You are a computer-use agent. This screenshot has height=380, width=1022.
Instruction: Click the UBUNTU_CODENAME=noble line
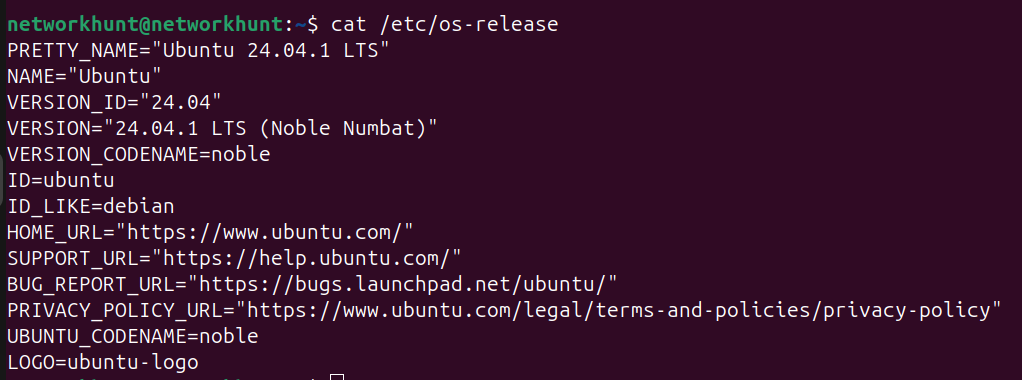point(132,337)
